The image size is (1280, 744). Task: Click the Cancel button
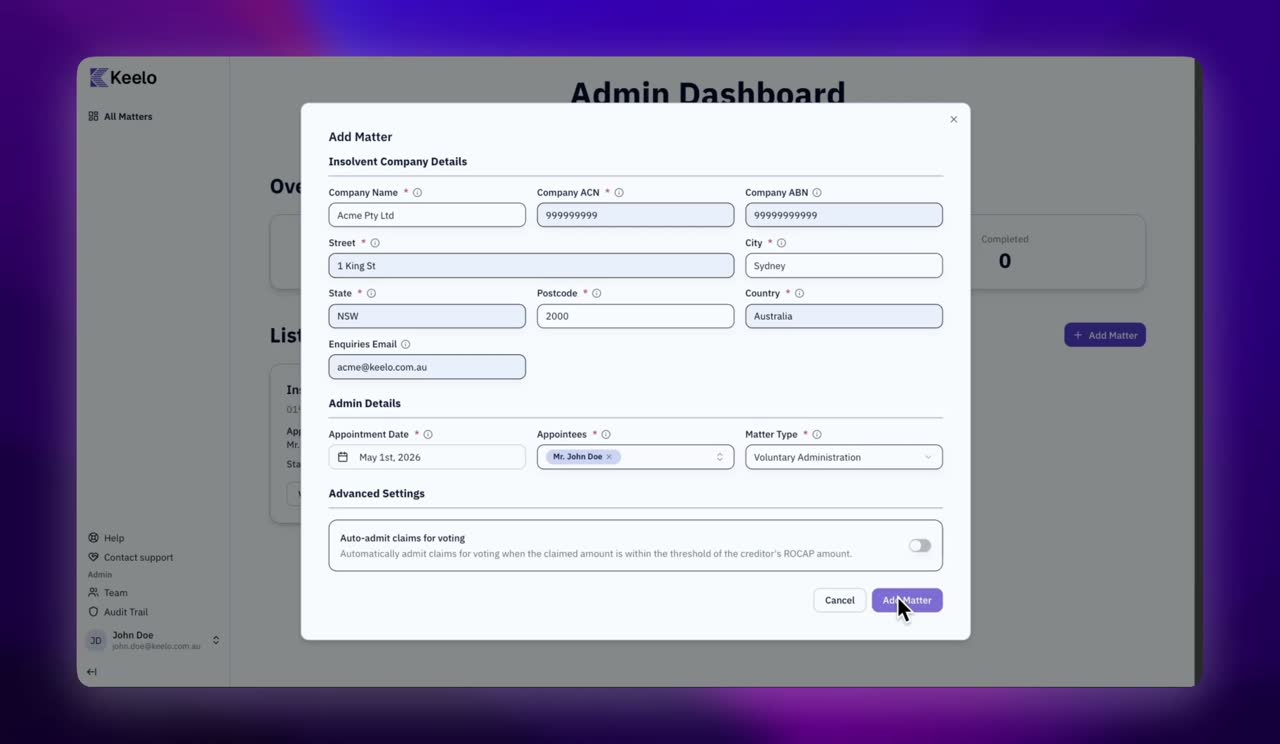tap(840, 601)
